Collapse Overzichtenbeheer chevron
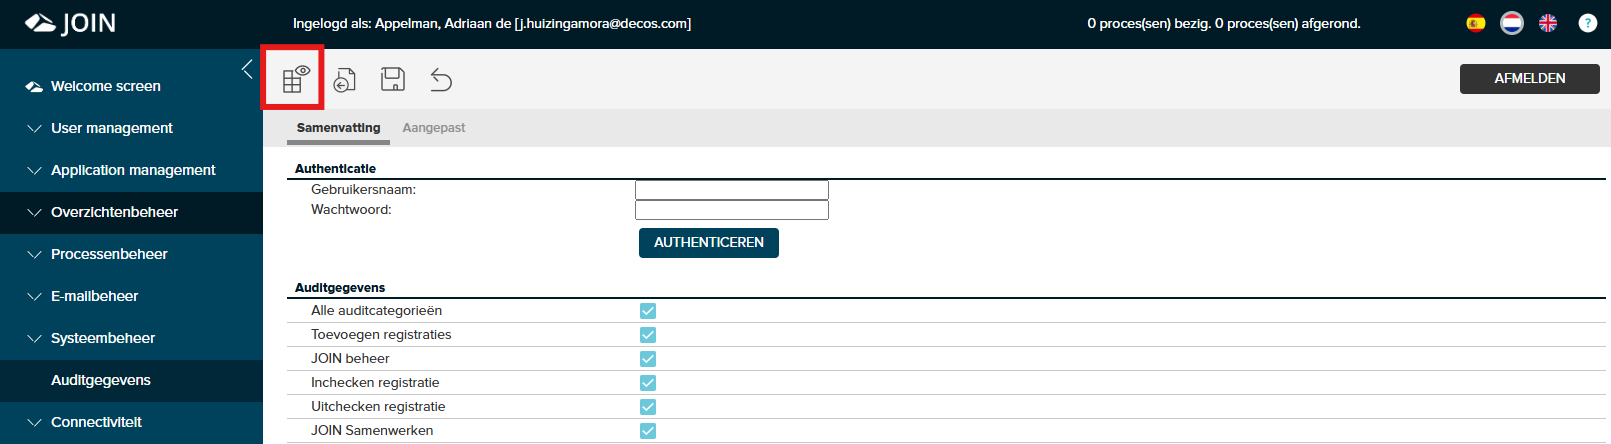 (34, 212)
